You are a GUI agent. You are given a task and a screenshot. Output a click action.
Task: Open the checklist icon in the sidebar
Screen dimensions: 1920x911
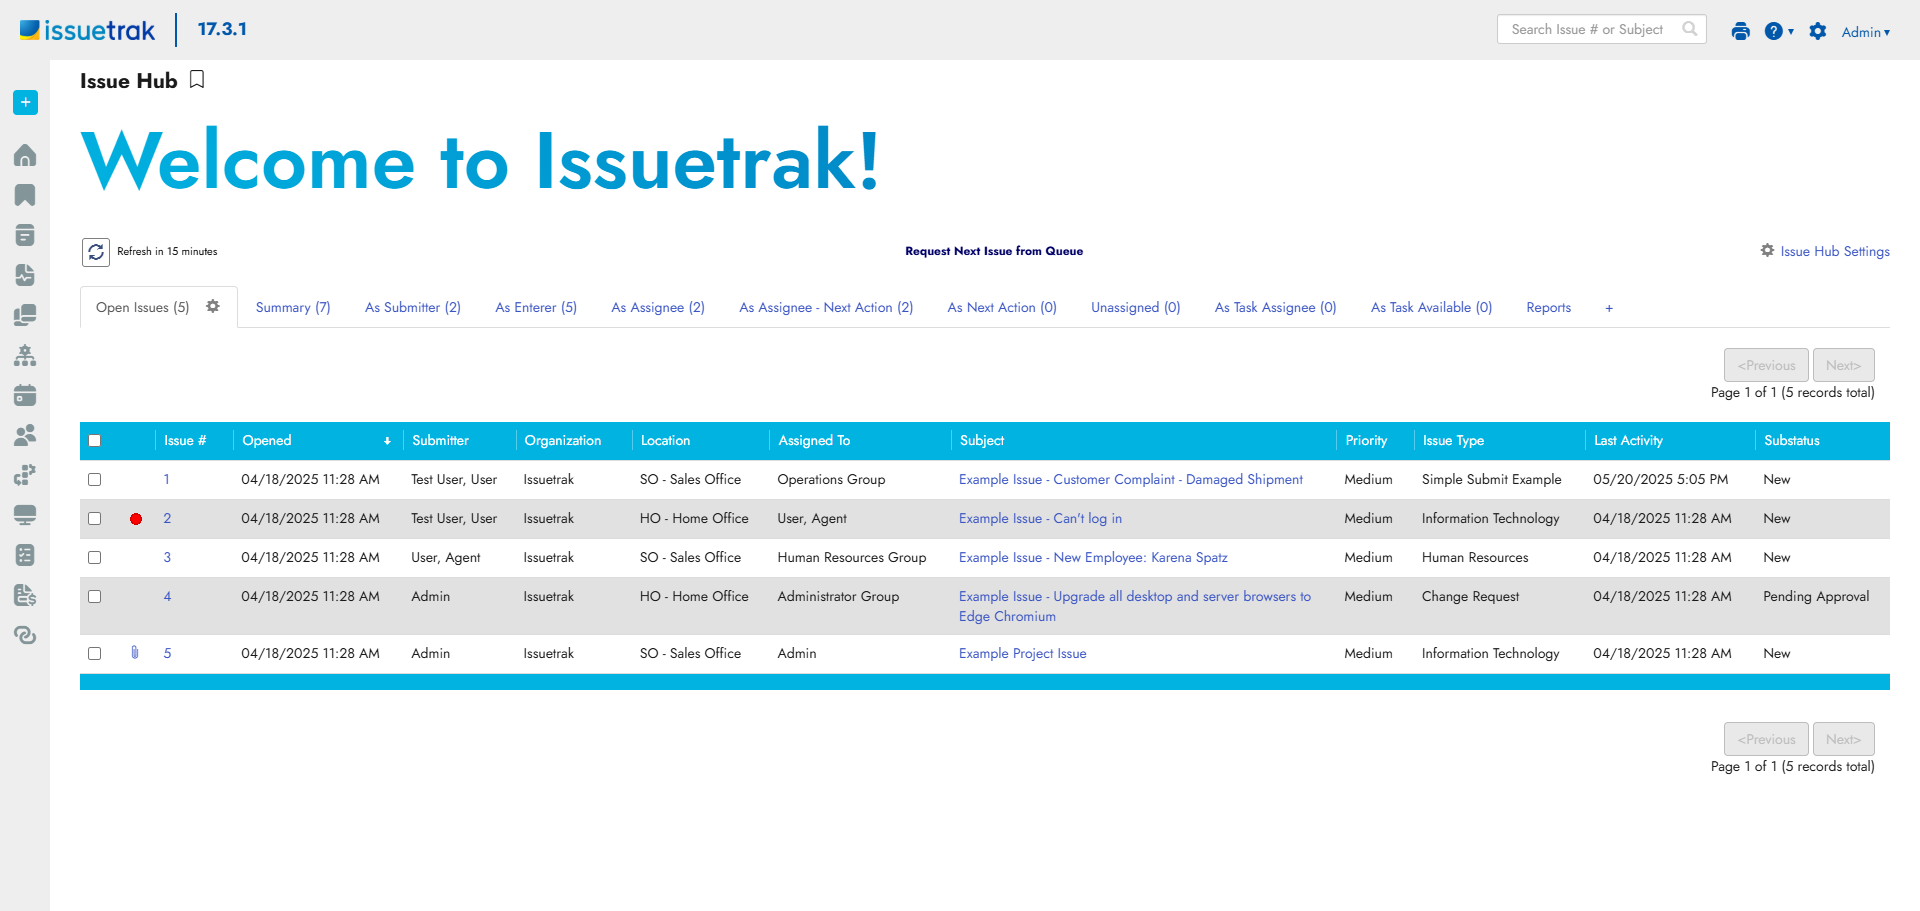(x=26, y=555)
